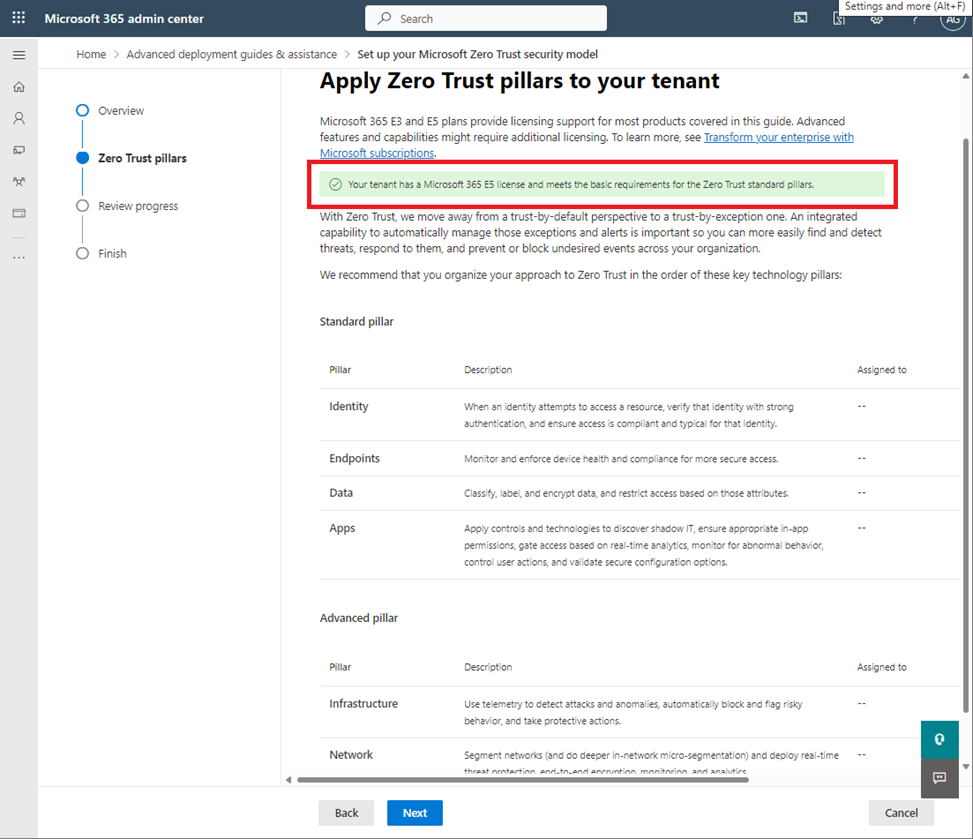The width and height of the screenshot is (973, 839).
Task: Select the Overview step
Action: pyautogui.click(x=110, y=110)
